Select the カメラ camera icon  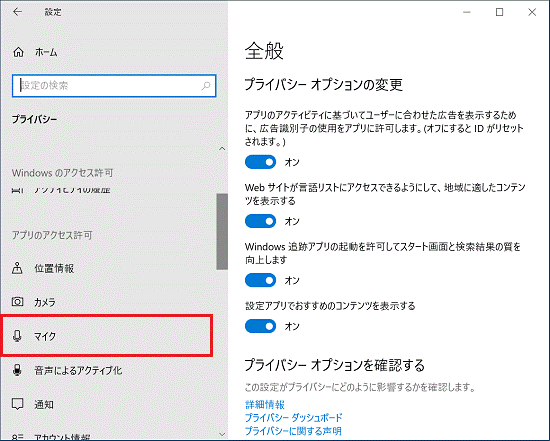(x=18, y=302)
